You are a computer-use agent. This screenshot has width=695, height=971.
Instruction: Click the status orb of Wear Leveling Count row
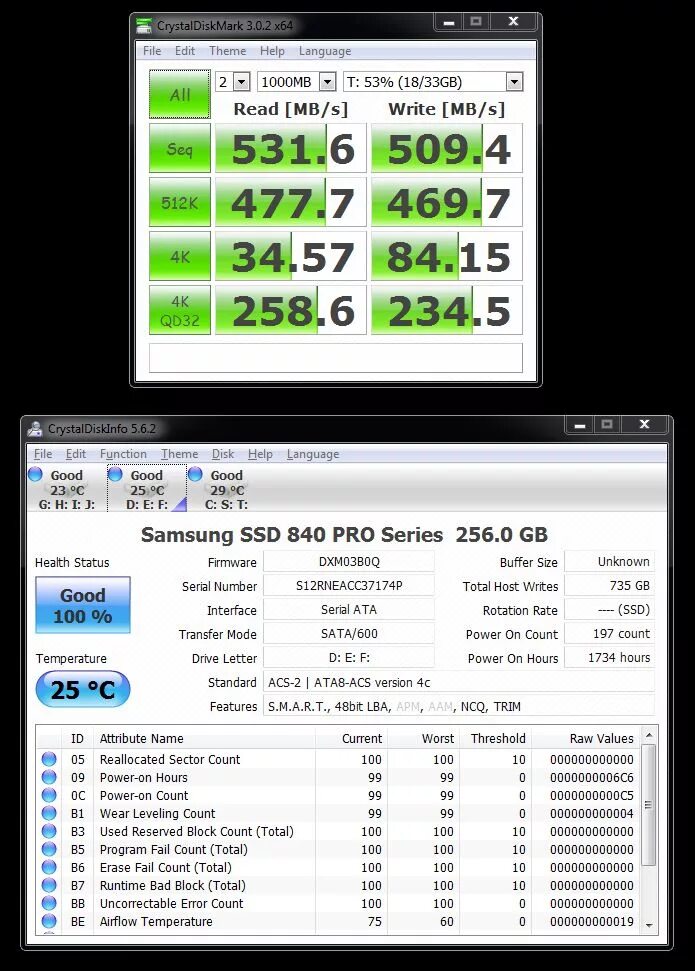[x=49, y=813]
